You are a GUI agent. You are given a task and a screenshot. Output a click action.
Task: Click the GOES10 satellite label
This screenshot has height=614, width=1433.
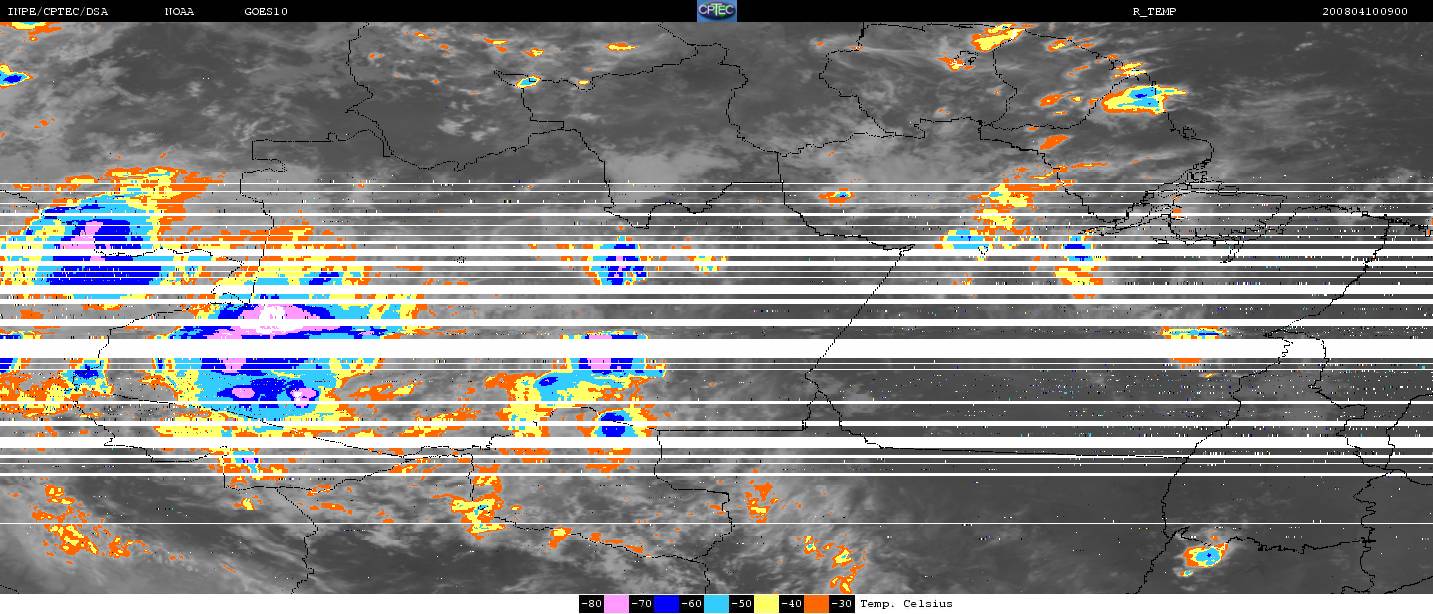click(266, 12)
